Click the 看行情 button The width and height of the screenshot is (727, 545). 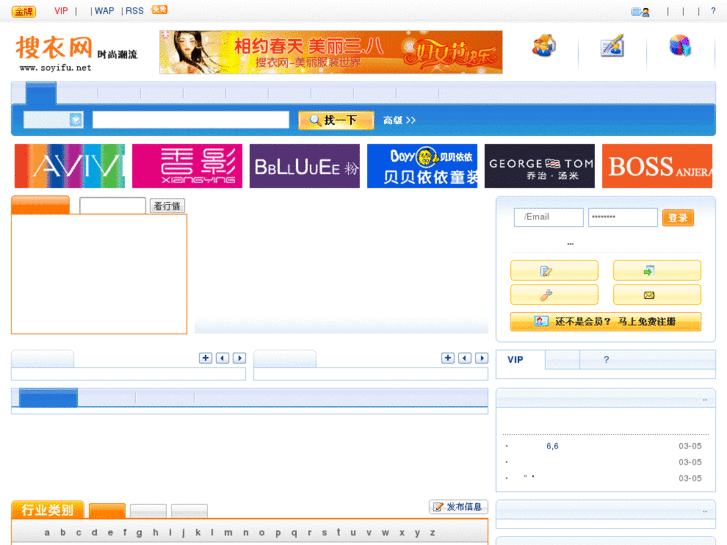coord(167,206)
